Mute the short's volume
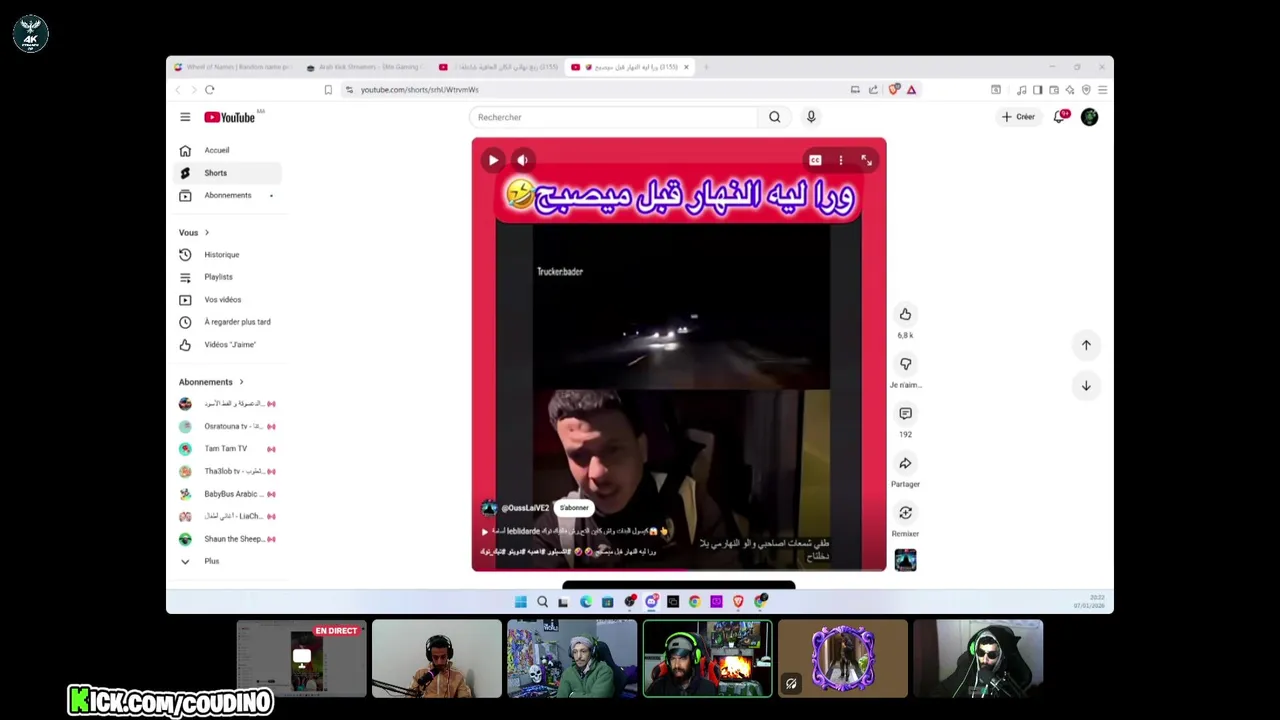Viewport: 1280px width, 720px height. (522, 160)
